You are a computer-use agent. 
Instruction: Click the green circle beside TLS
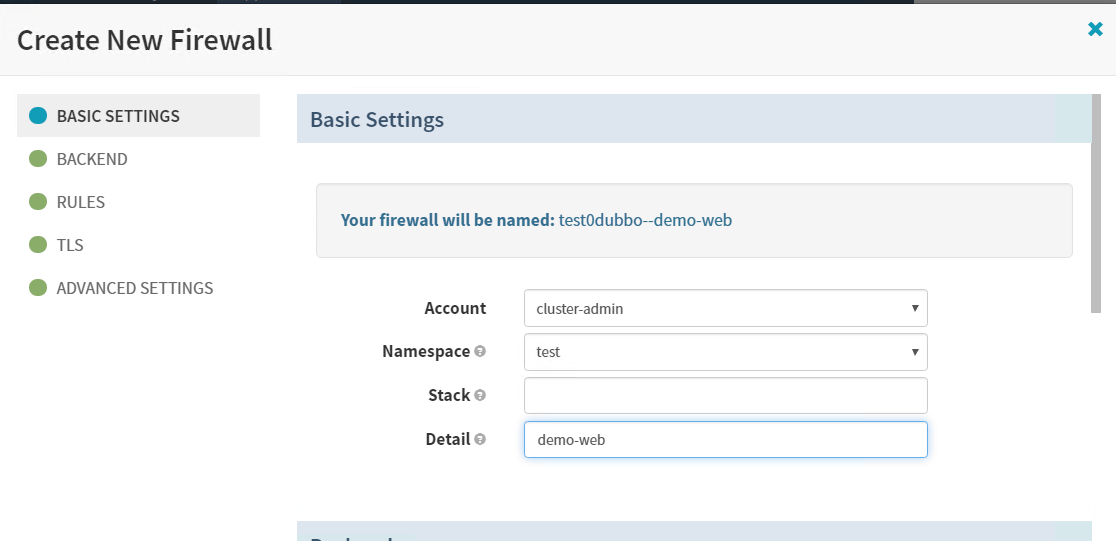[x=38, y=245]
